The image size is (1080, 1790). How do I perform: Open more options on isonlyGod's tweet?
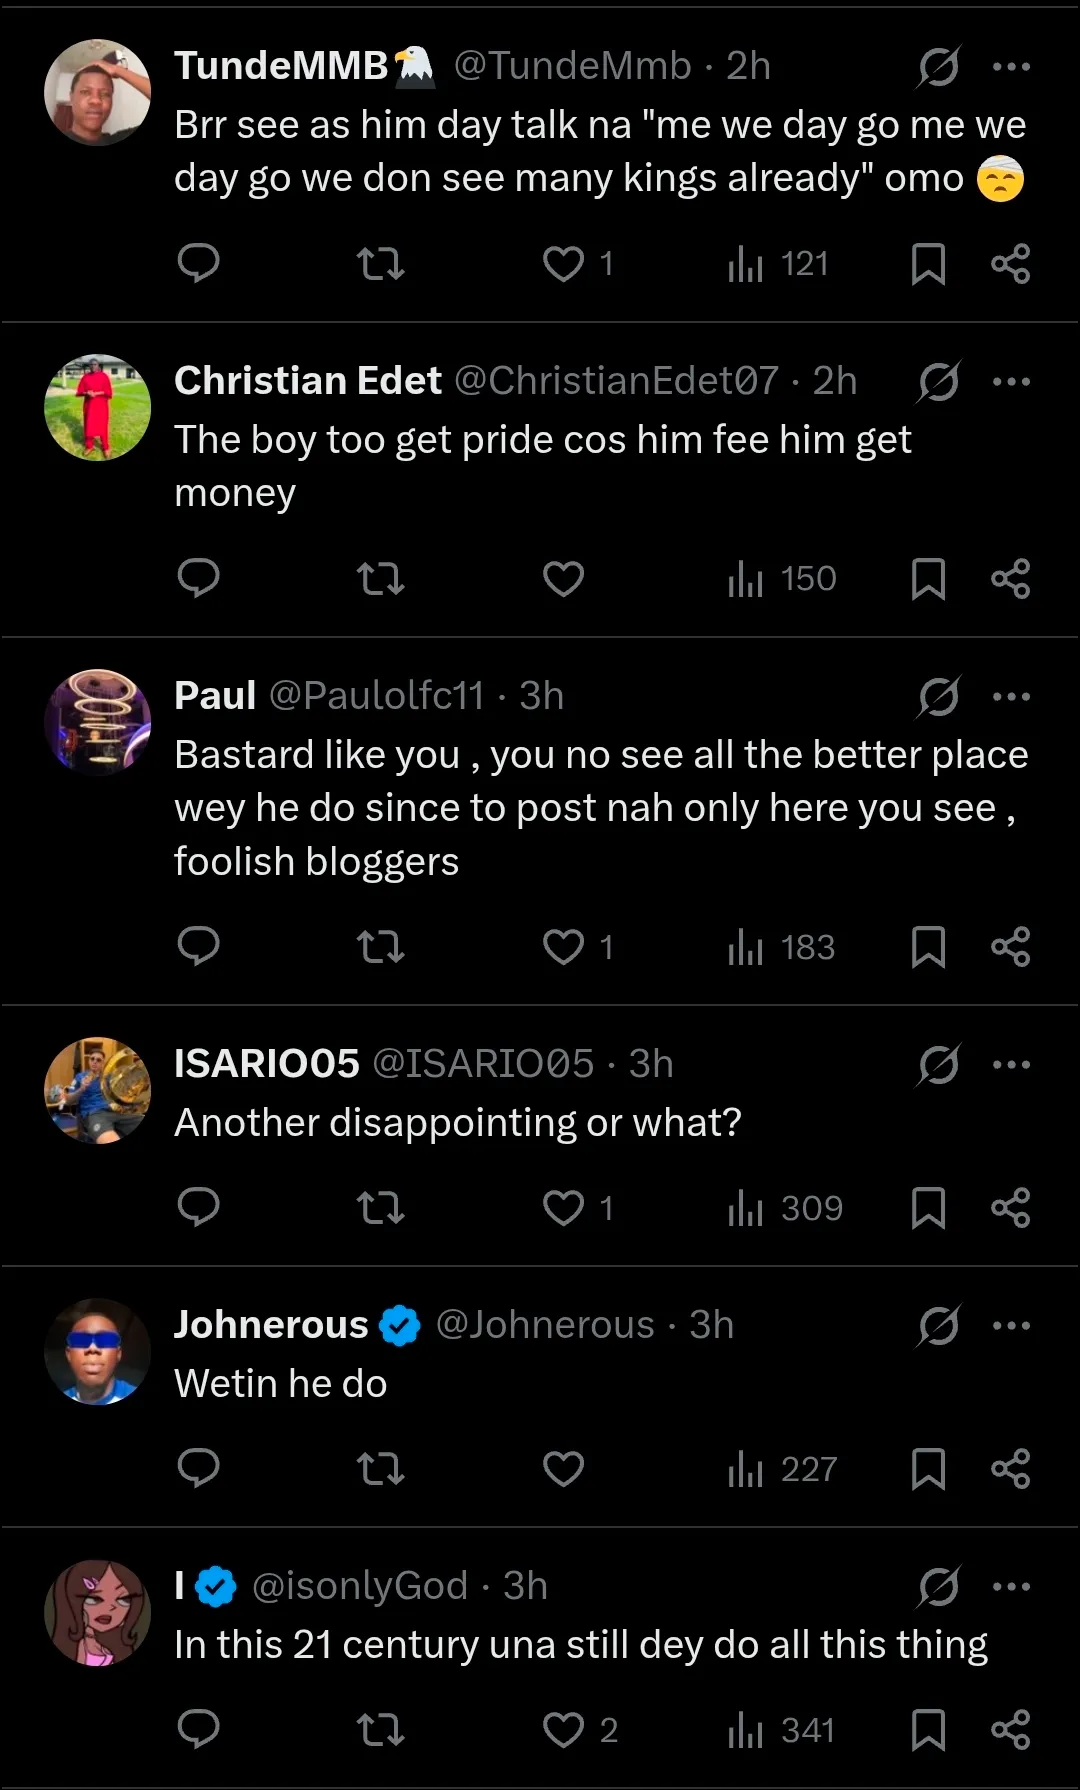[x=1011, y=1587]
